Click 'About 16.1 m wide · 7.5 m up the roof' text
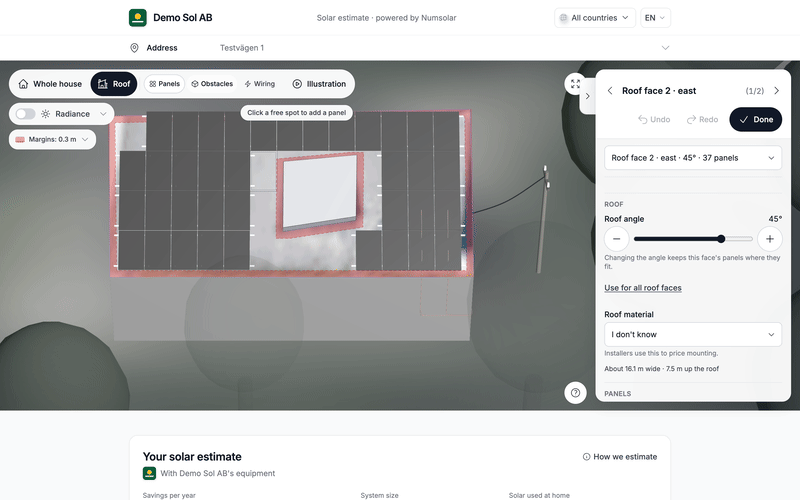The height and width of the screenshot is (500, 800). click(662, 369)
